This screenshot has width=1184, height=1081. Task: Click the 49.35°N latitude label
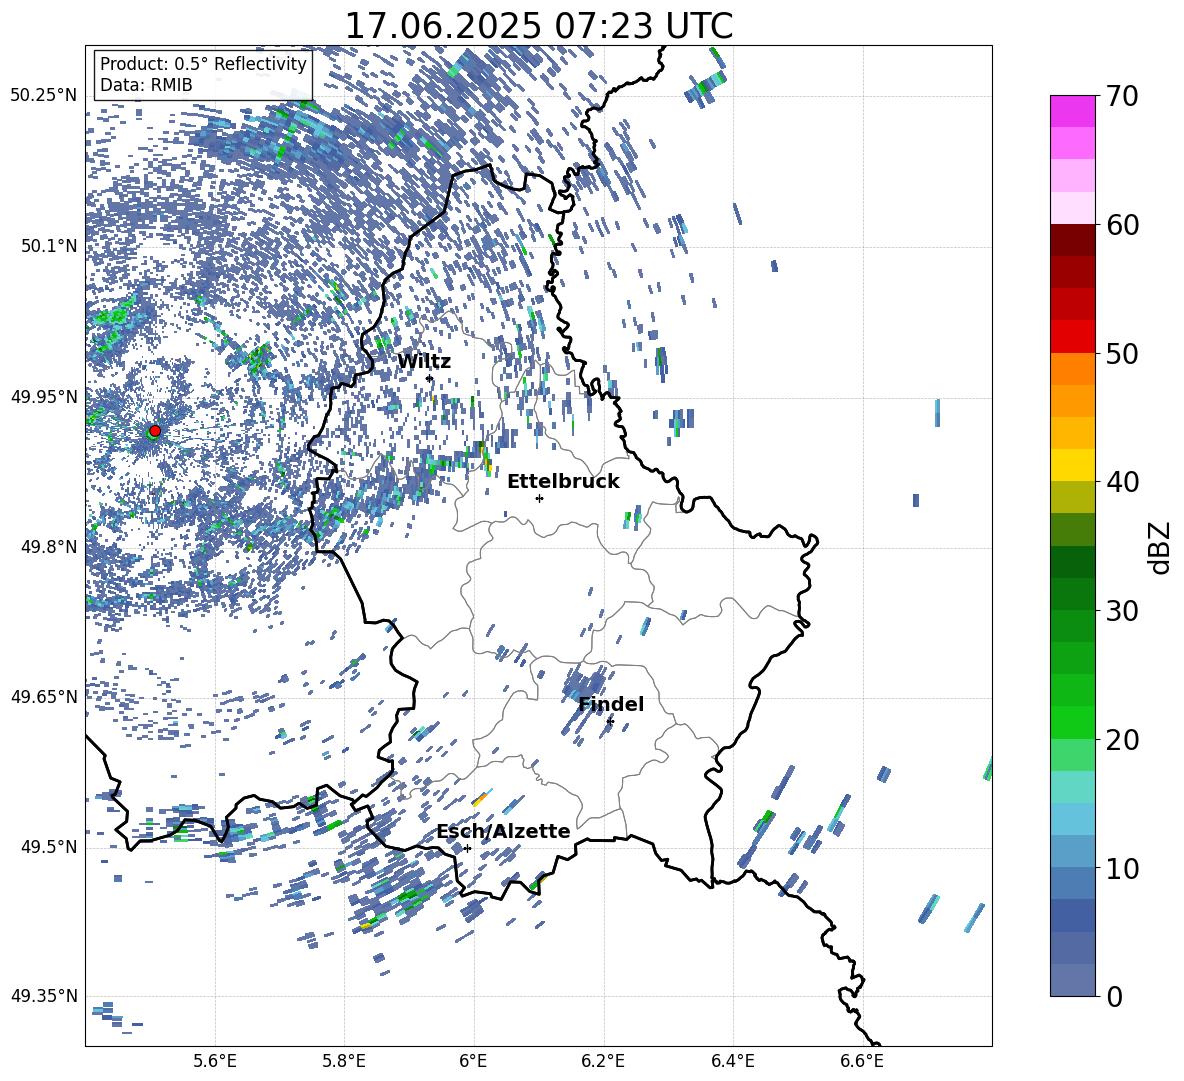coord(44,996)
